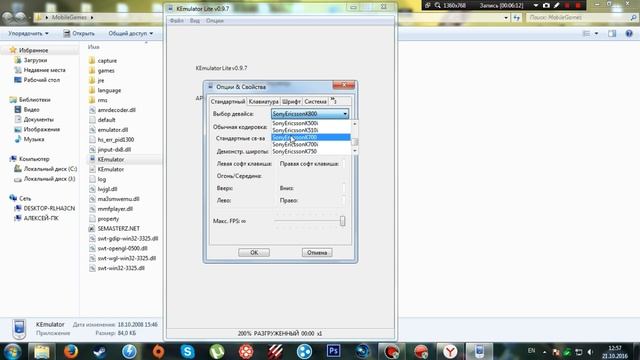
Task: Click MobileGames in the address breadcrumb
Action: [x=69, y=18]
